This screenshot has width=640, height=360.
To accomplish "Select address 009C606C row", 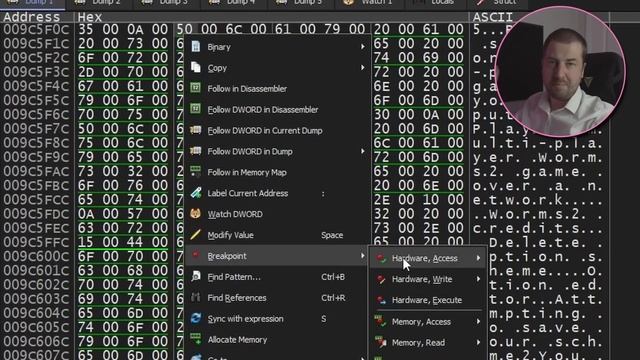I will click(36, 341).
